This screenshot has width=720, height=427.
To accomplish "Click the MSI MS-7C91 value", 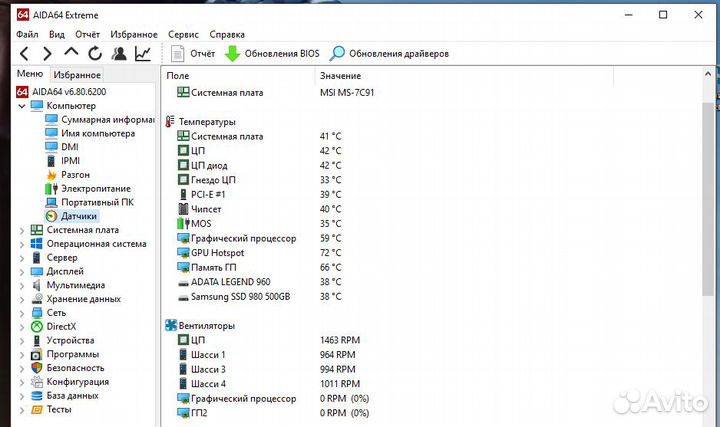I will coord(347,93).
